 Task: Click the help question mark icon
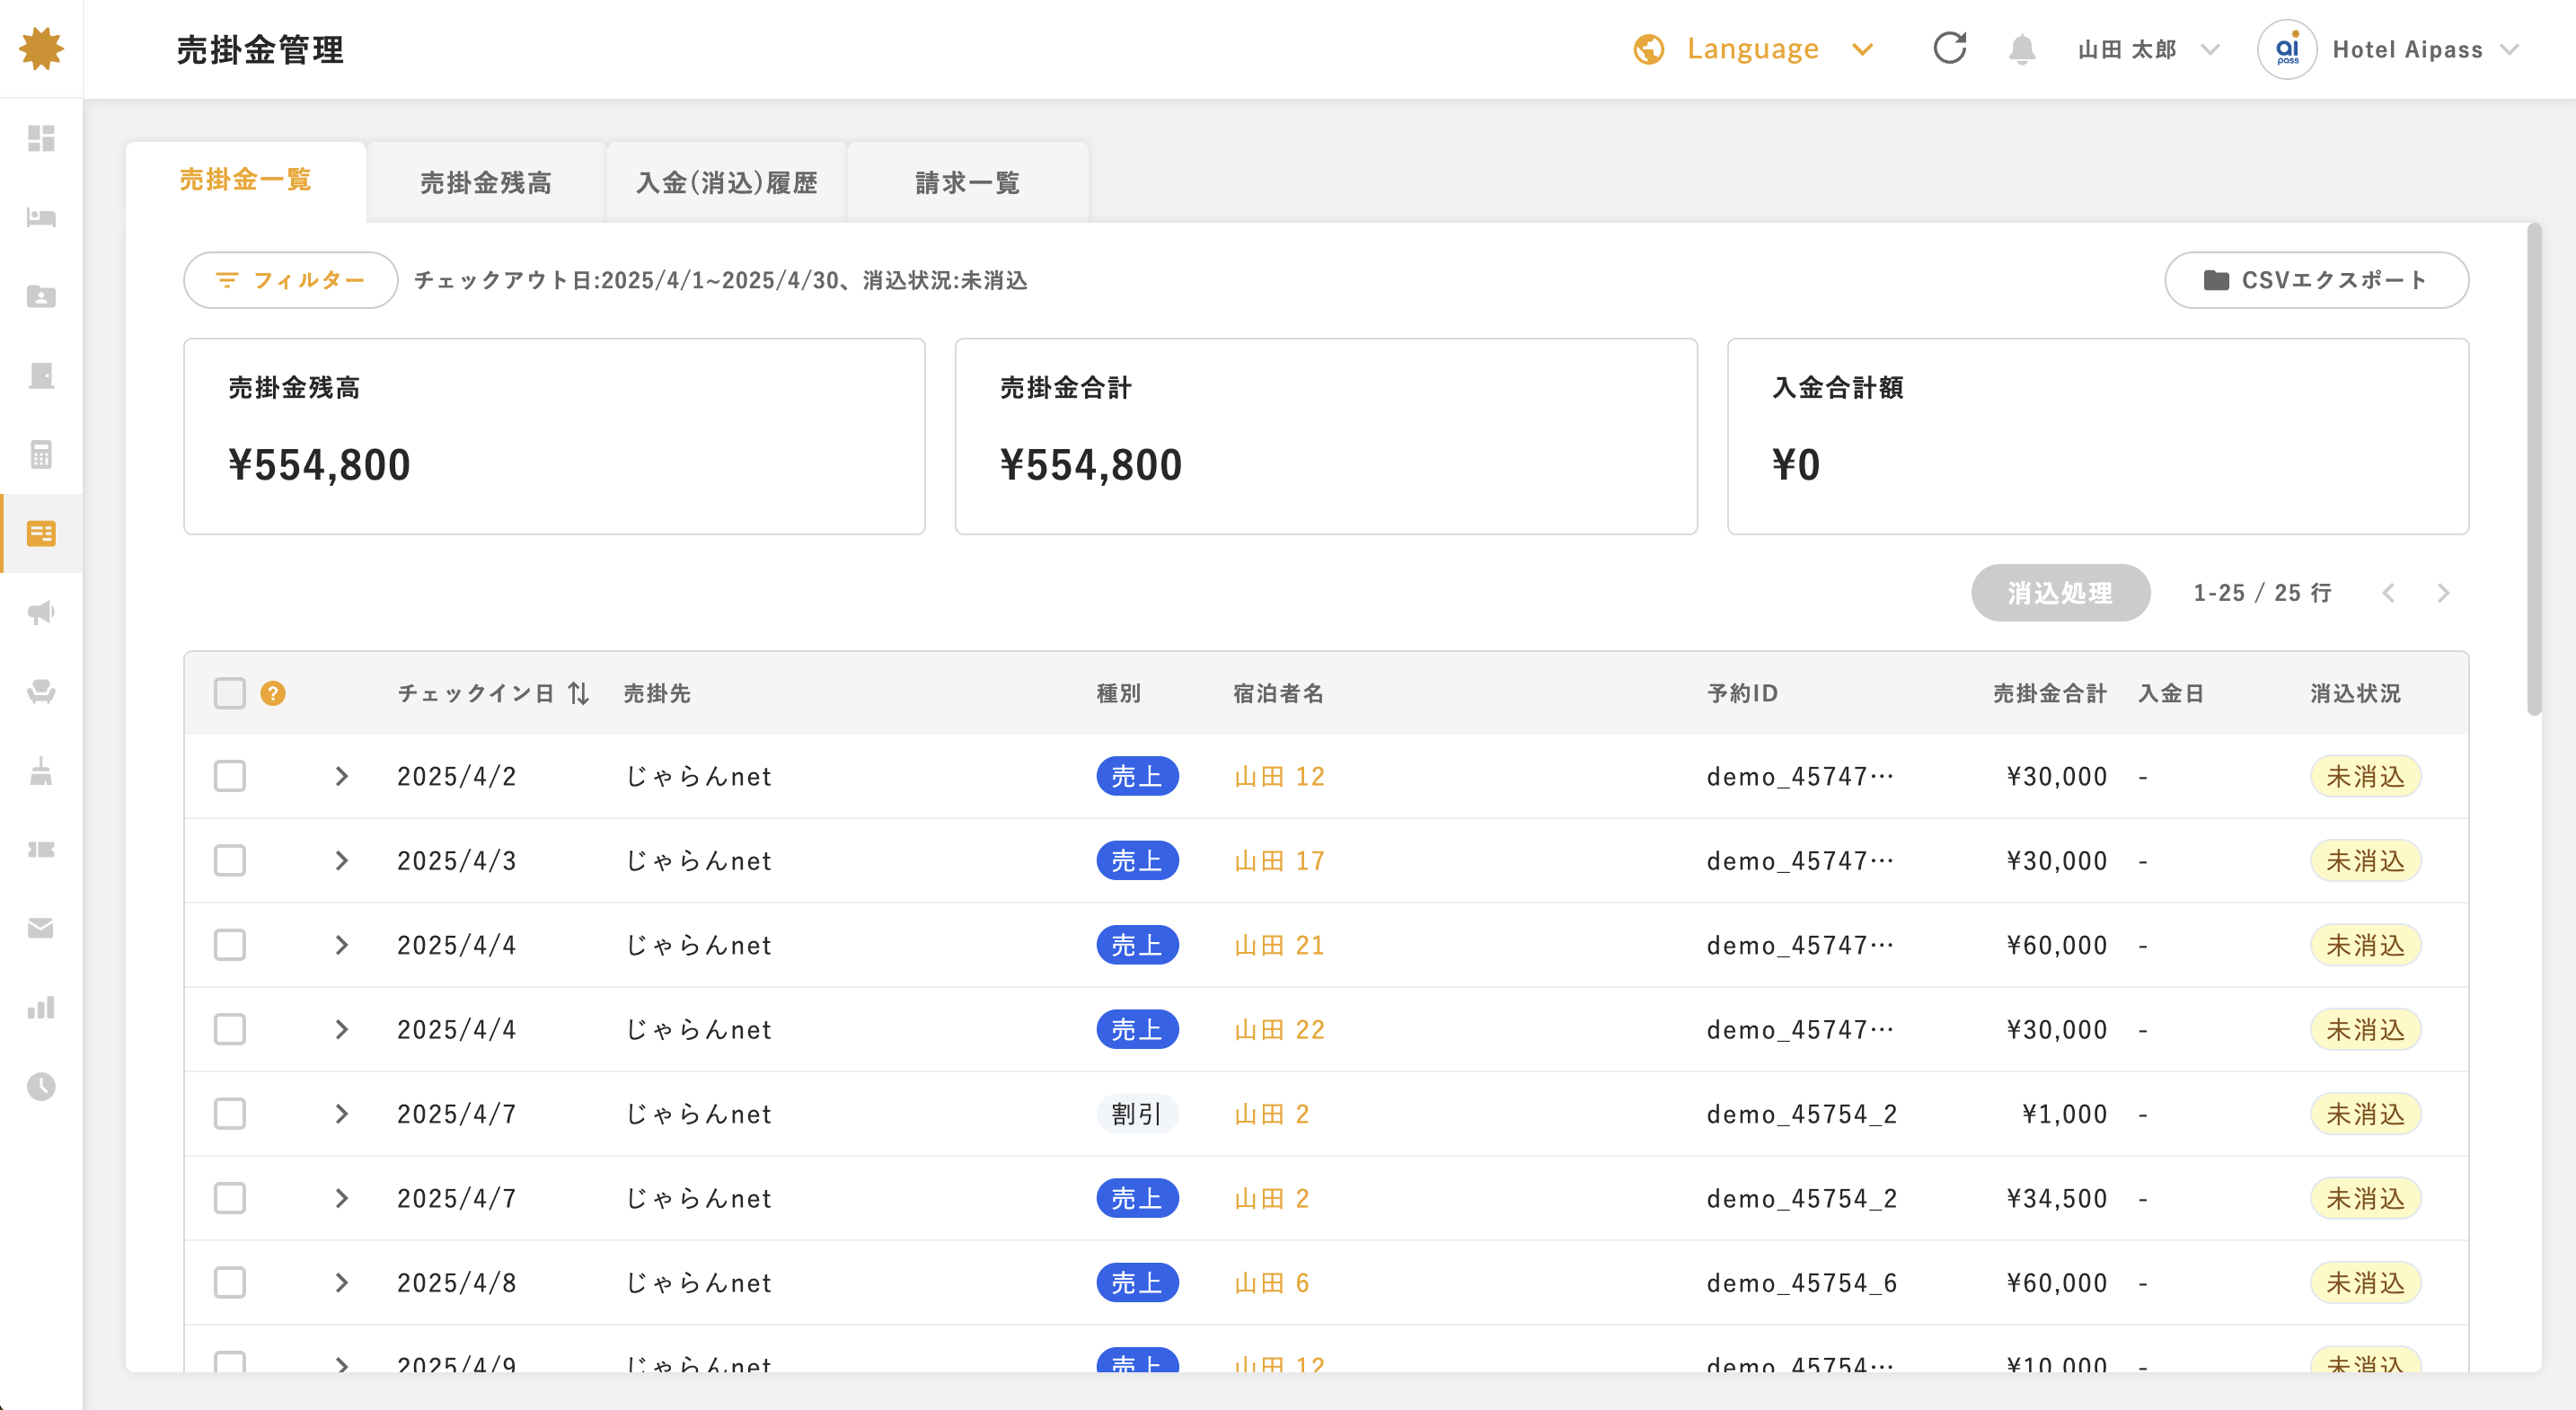click(x=273, y=693)
